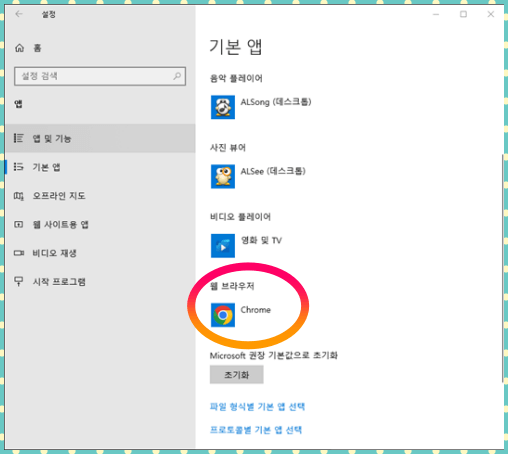This screenshot has height=454, width=508.
Task: Go to 웹 사이트용 앱
Action: [100, 224]
